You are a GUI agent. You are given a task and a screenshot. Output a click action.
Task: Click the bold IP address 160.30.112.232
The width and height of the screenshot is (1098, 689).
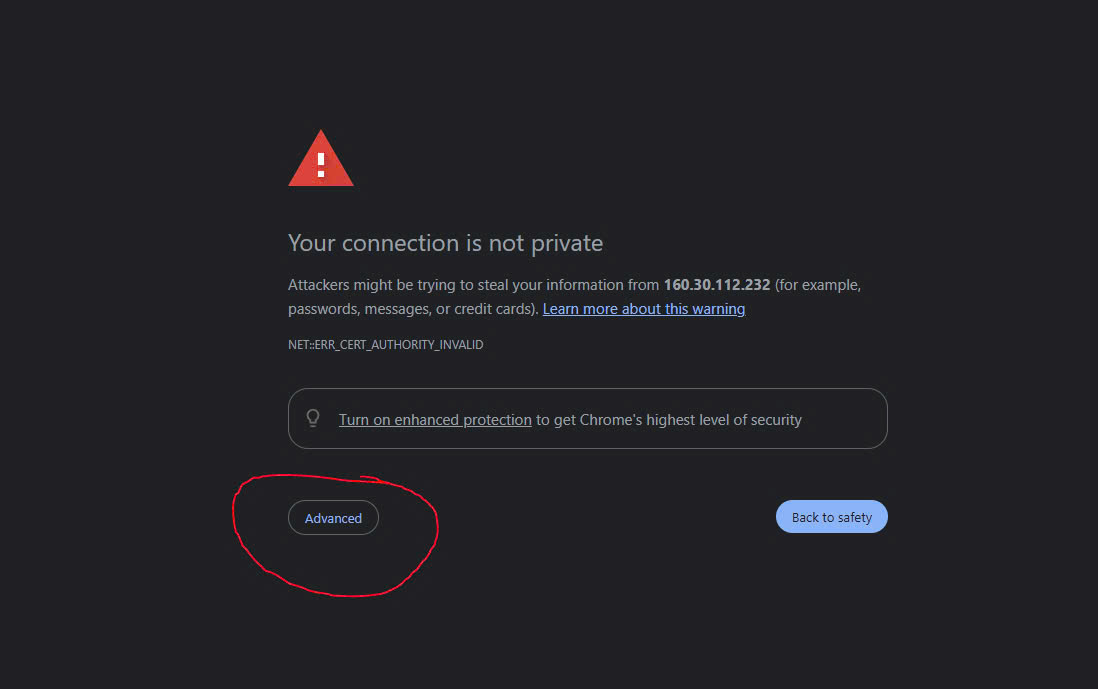point(716,285)
